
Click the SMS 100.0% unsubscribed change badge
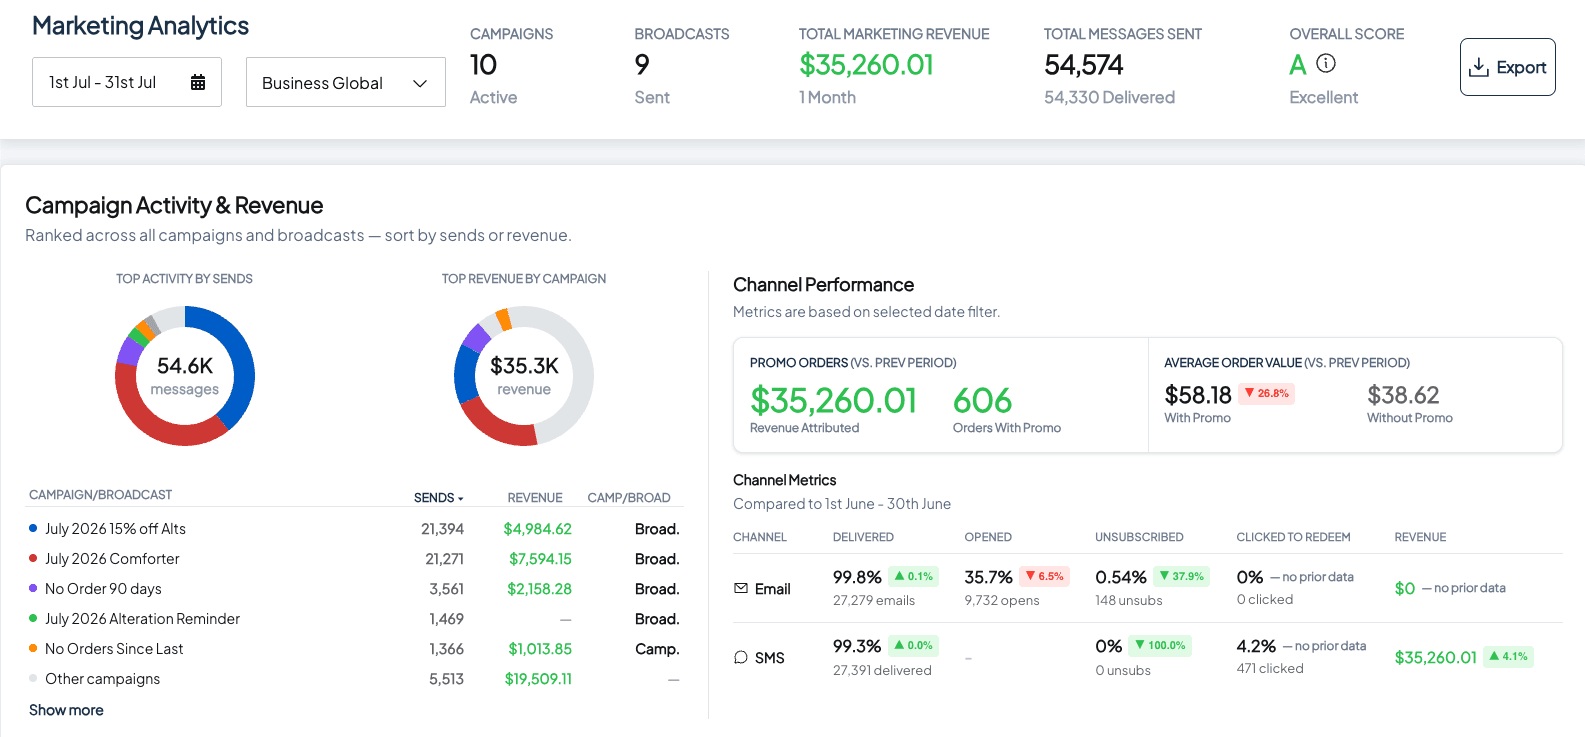coord(1161,645)
